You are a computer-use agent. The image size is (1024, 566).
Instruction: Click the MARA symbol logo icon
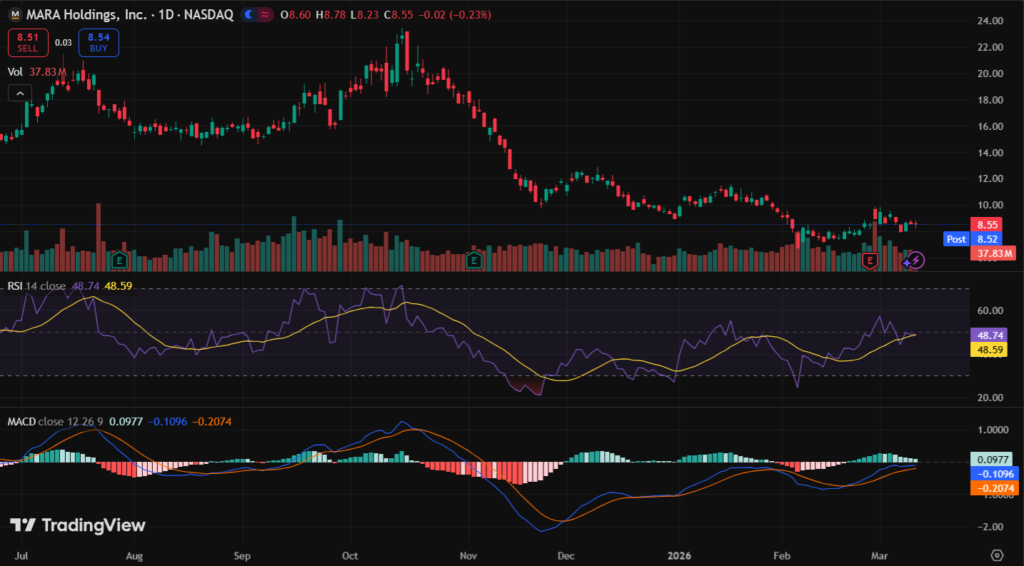15,16
